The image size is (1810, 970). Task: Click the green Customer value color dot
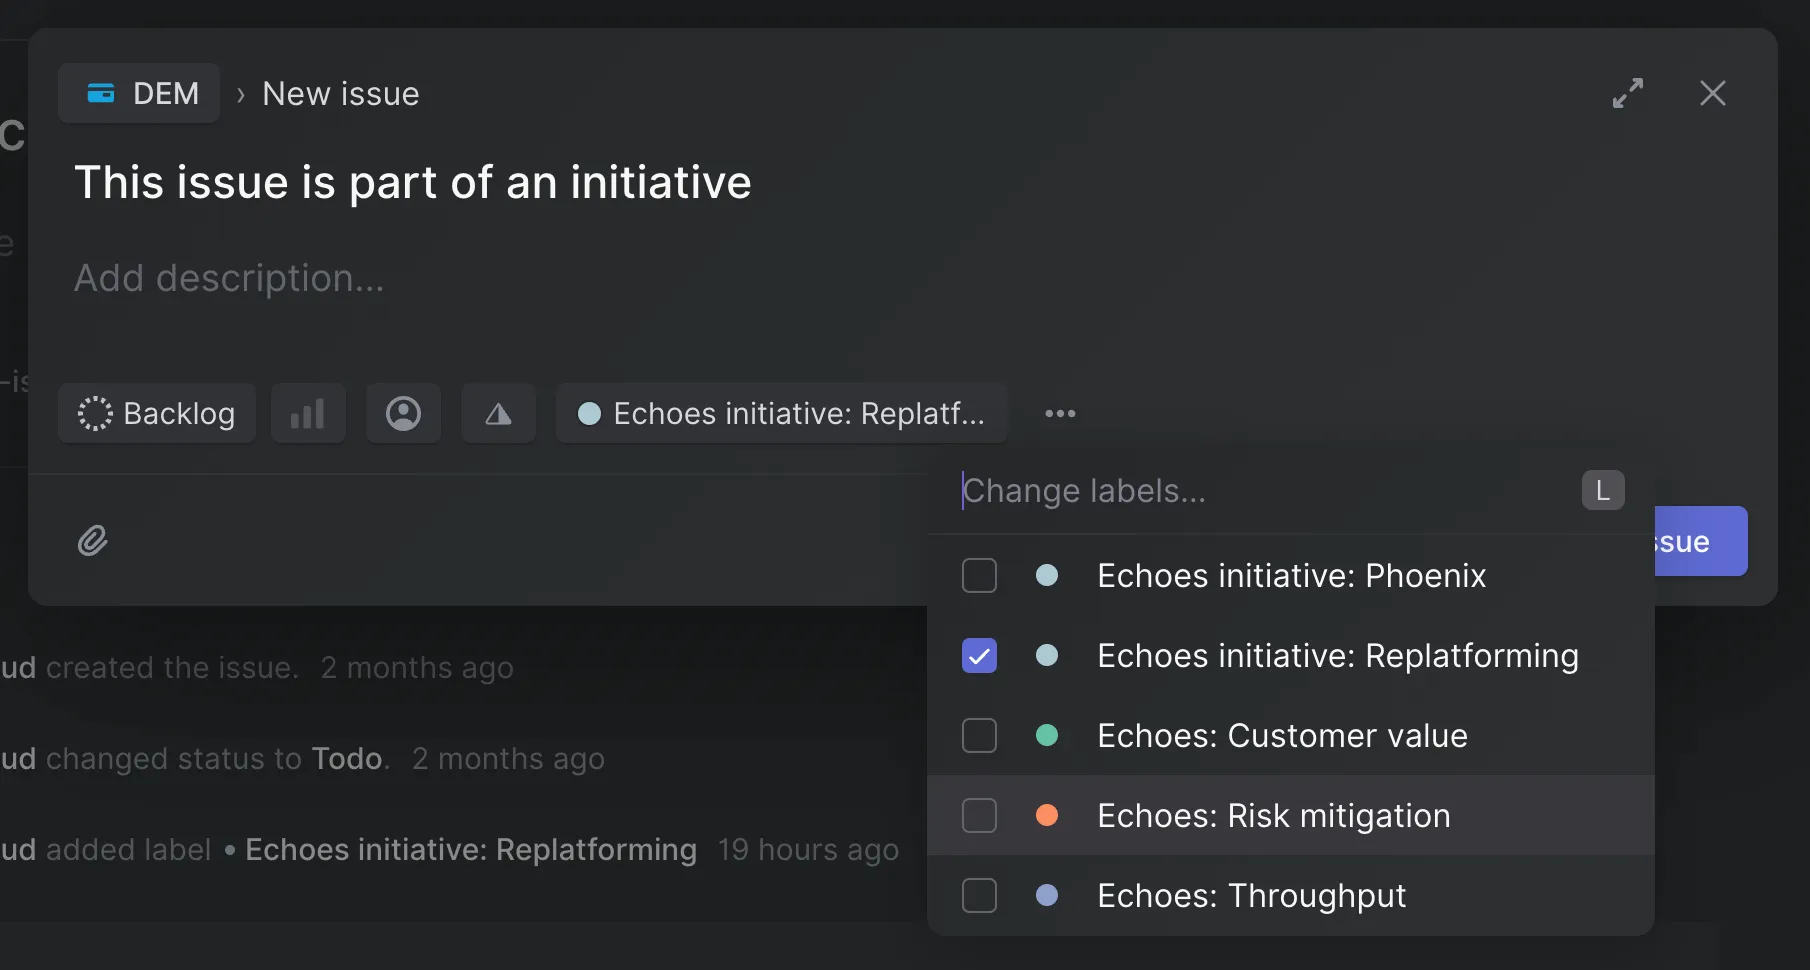pos(1047,735)
